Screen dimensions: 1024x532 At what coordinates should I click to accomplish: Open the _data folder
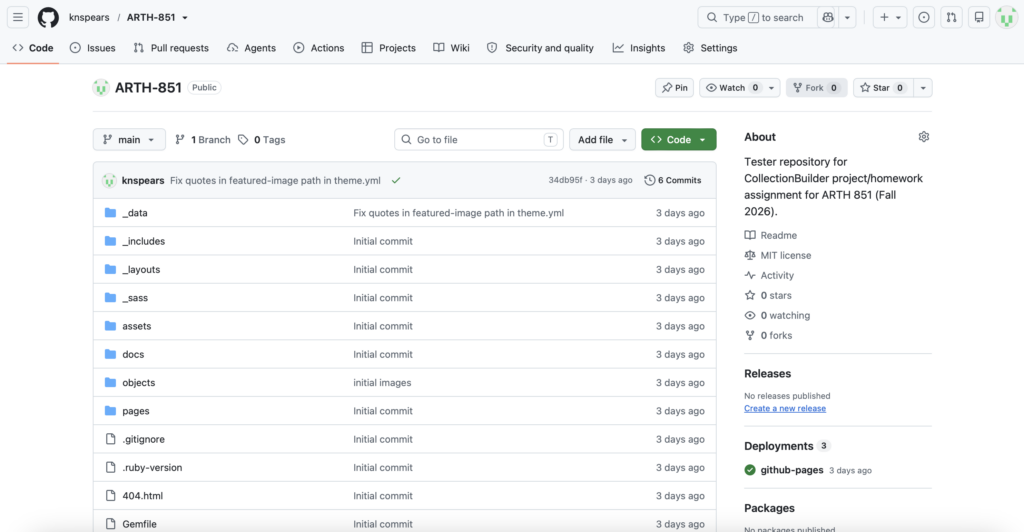pyautogui.click(x=135, y=213)
